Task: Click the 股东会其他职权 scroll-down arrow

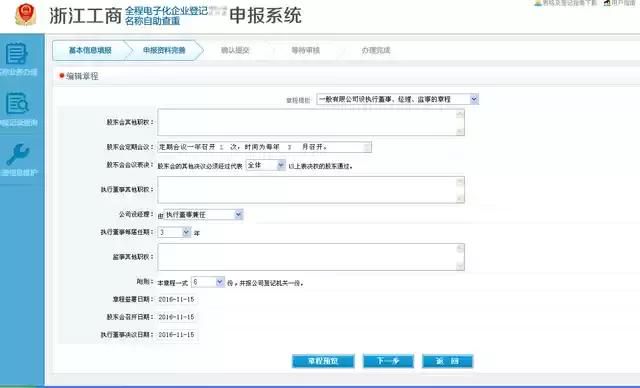Action: click(460, 131)
